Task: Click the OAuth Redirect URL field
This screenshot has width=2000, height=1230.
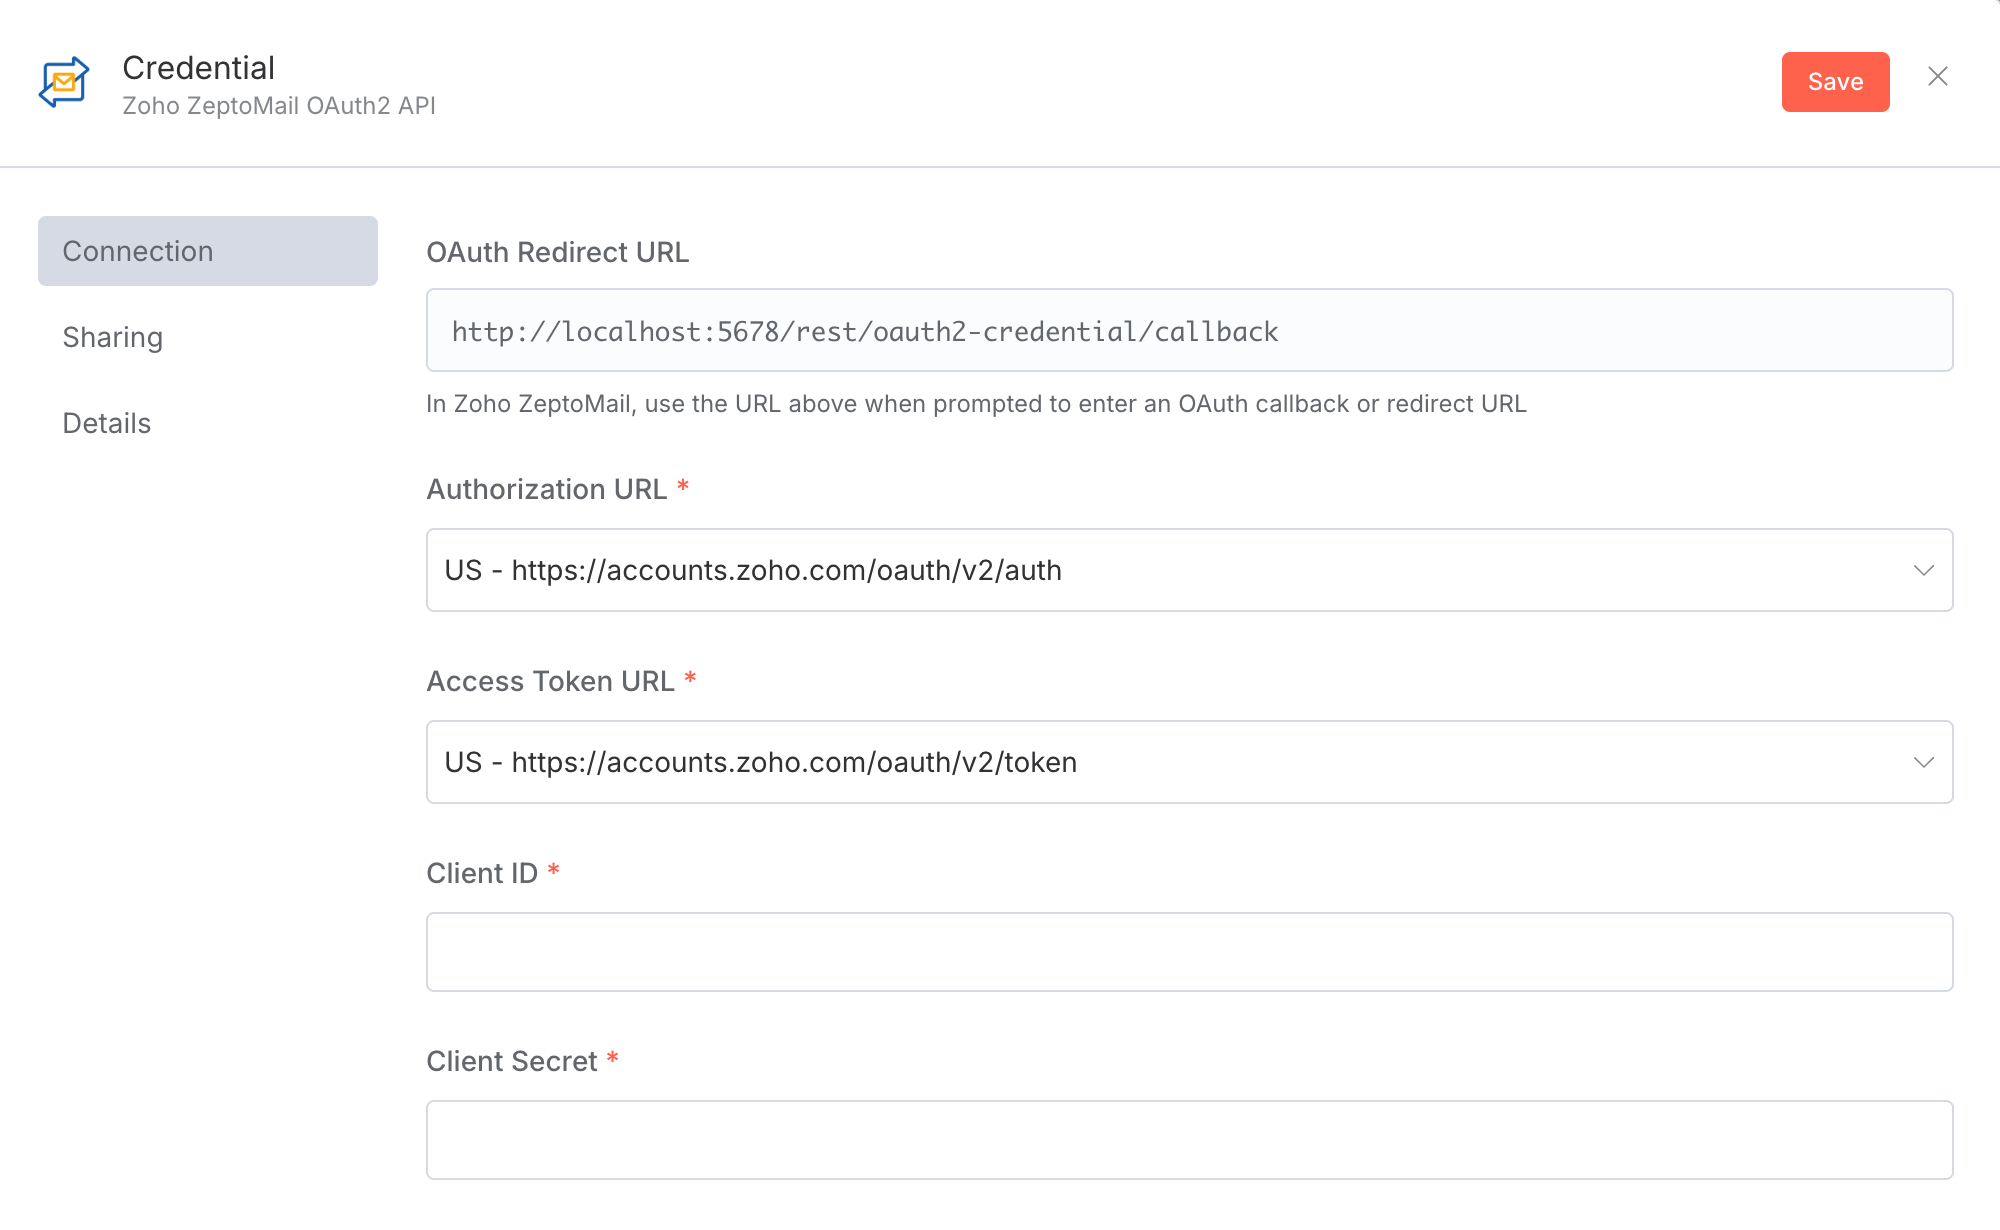Action: (1188, 331)
